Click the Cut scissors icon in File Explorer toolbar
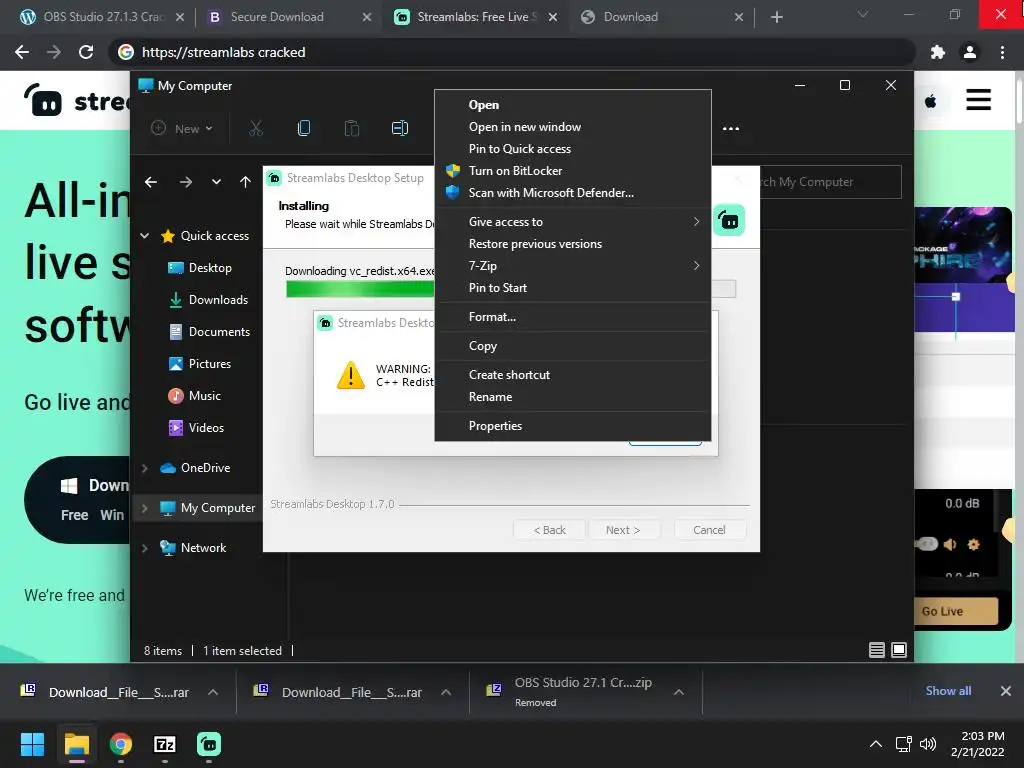Screen dimensions: 1024x768 click(255, 128)
